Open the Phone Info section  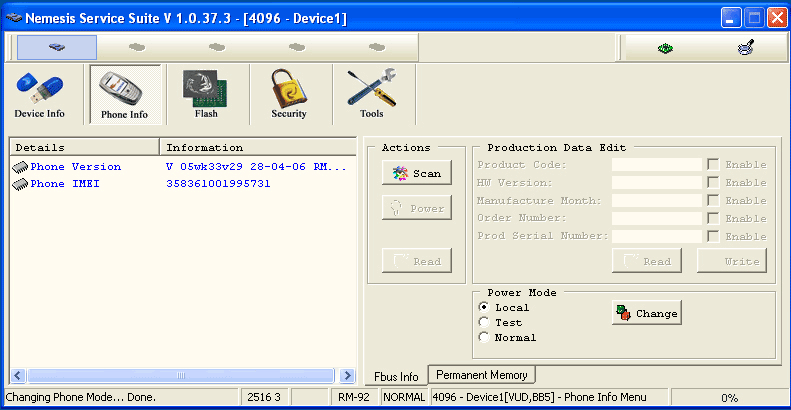[x=125, y=94]
